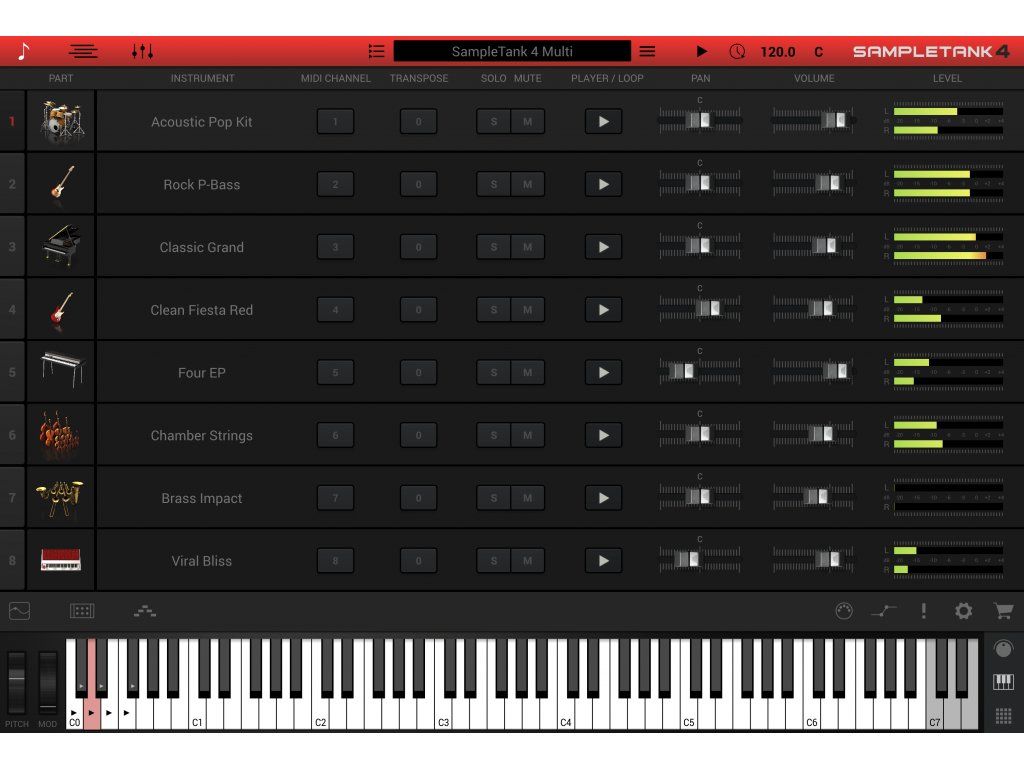Open the shopping cart store icon
1024x768 pixels.
[1003, 611]
